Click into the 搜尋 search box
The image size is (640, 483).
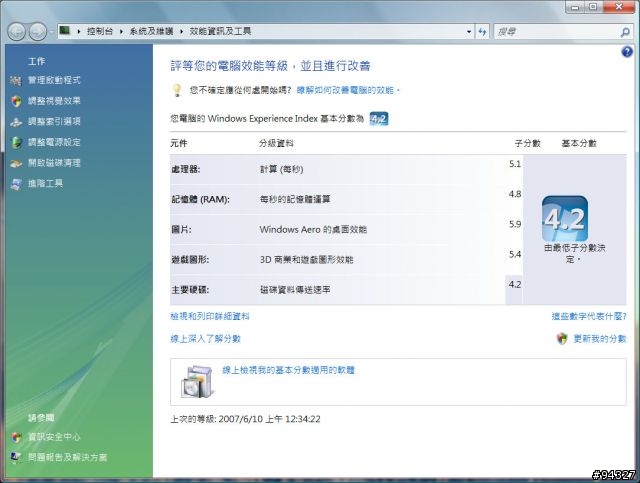coord(557,31)
